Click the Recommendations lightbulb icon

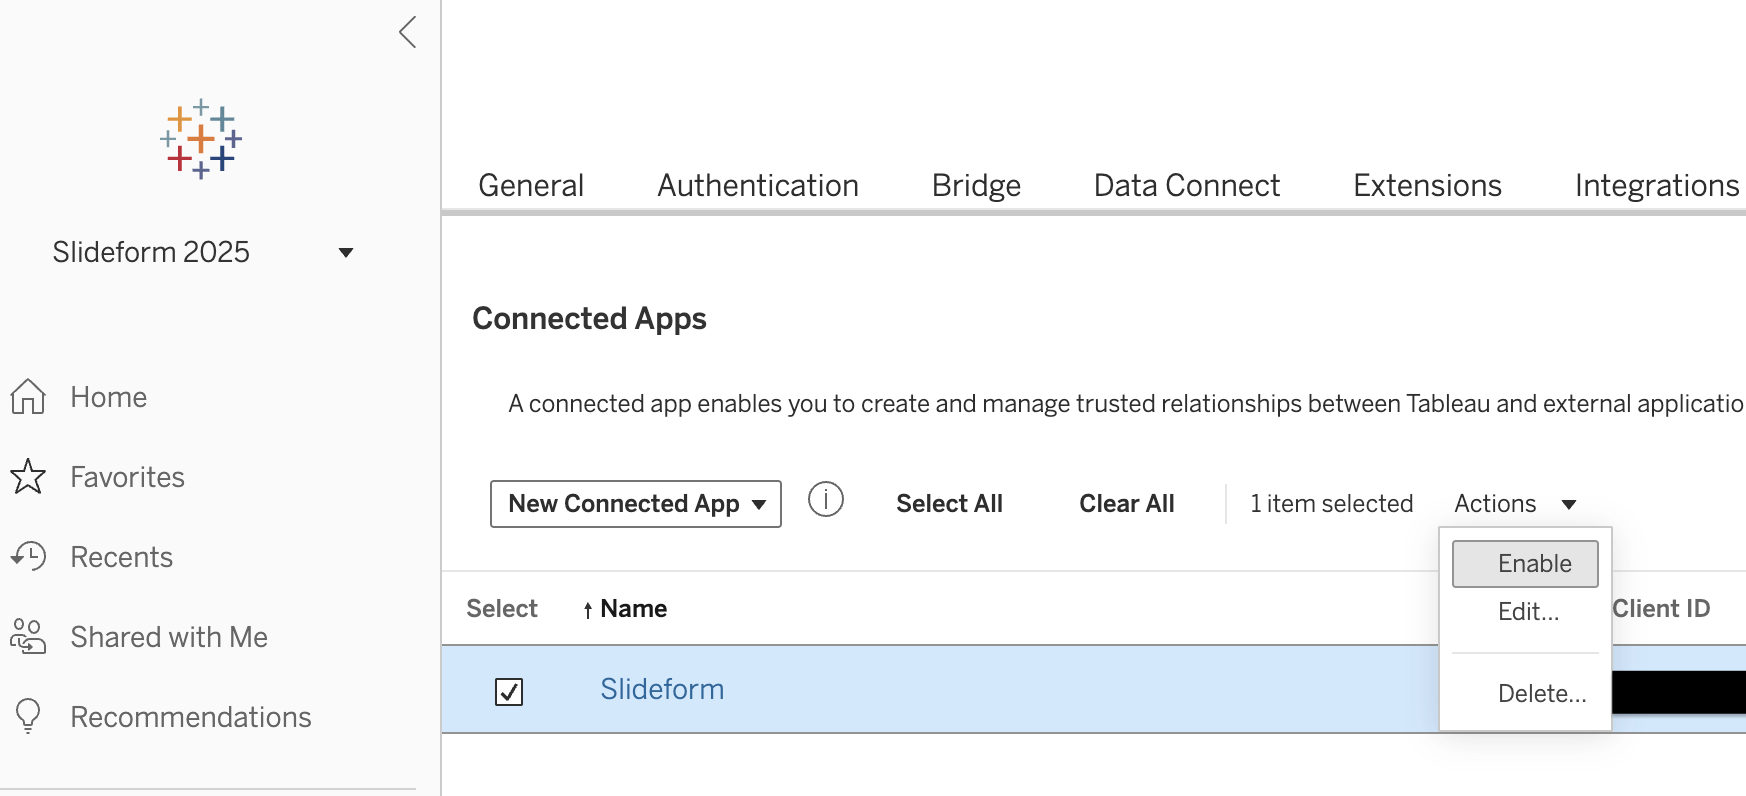click(28, 717)
